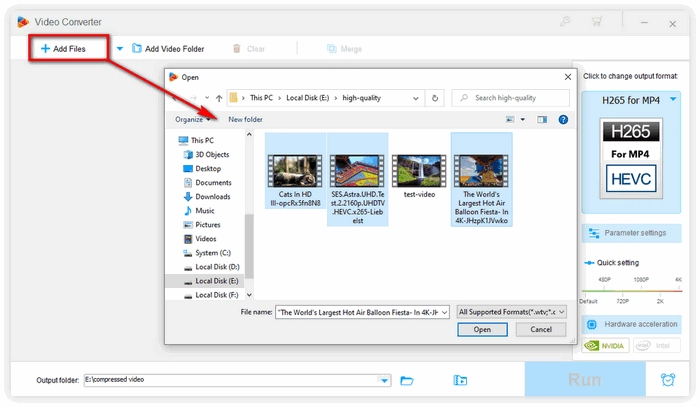Screen dimensions: 700x407
Task: Open 3D Objects in navigation tree
Action: (206, 154)
